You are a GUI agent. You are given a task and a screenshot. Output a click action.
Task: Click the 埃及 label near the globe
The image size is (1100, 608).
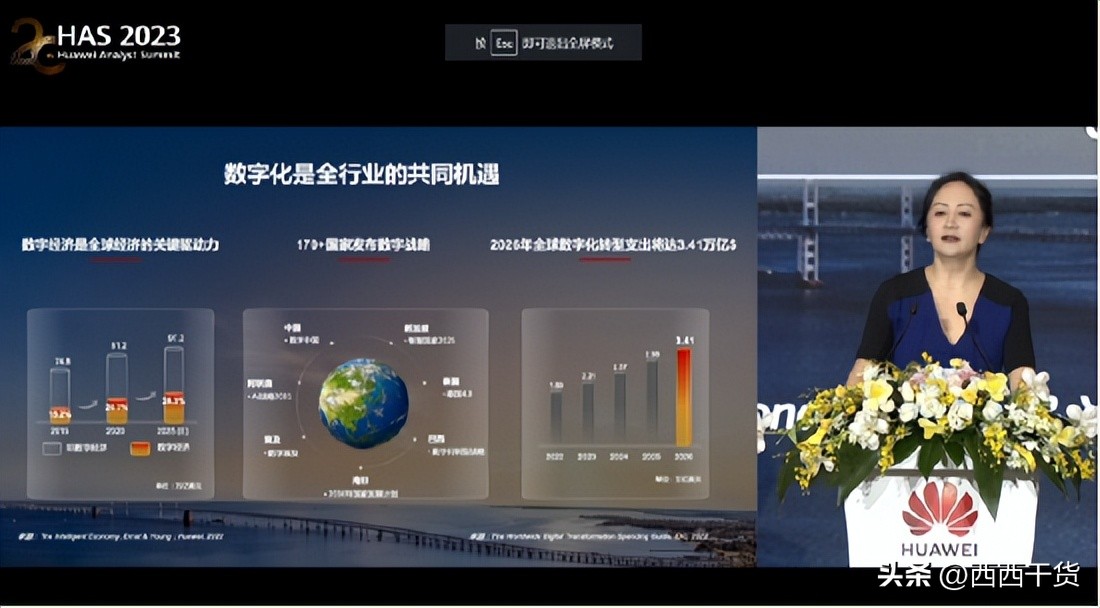[x=272, y=438]
